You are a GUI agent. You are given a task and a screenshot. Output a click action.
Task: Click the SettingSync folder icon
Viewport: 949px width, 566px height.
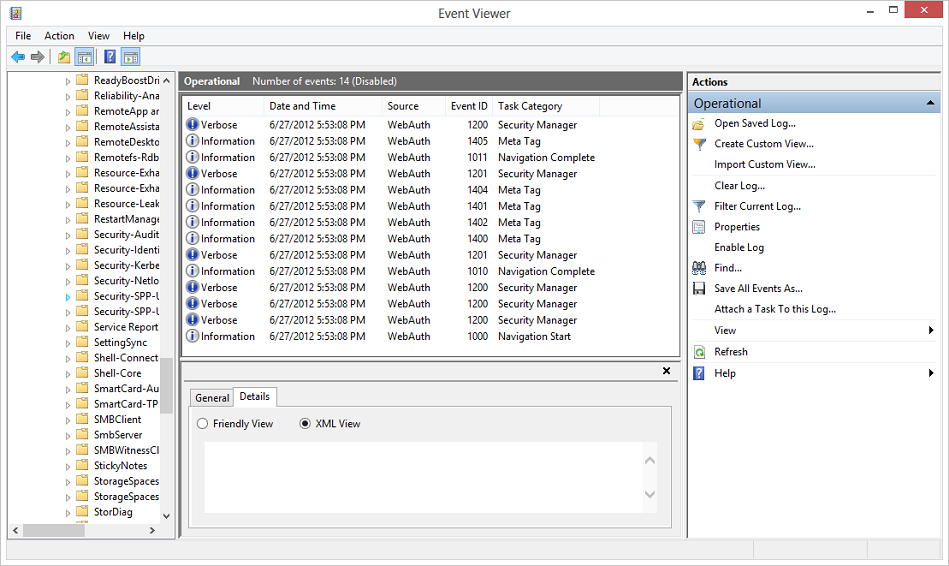pos(82,342)
